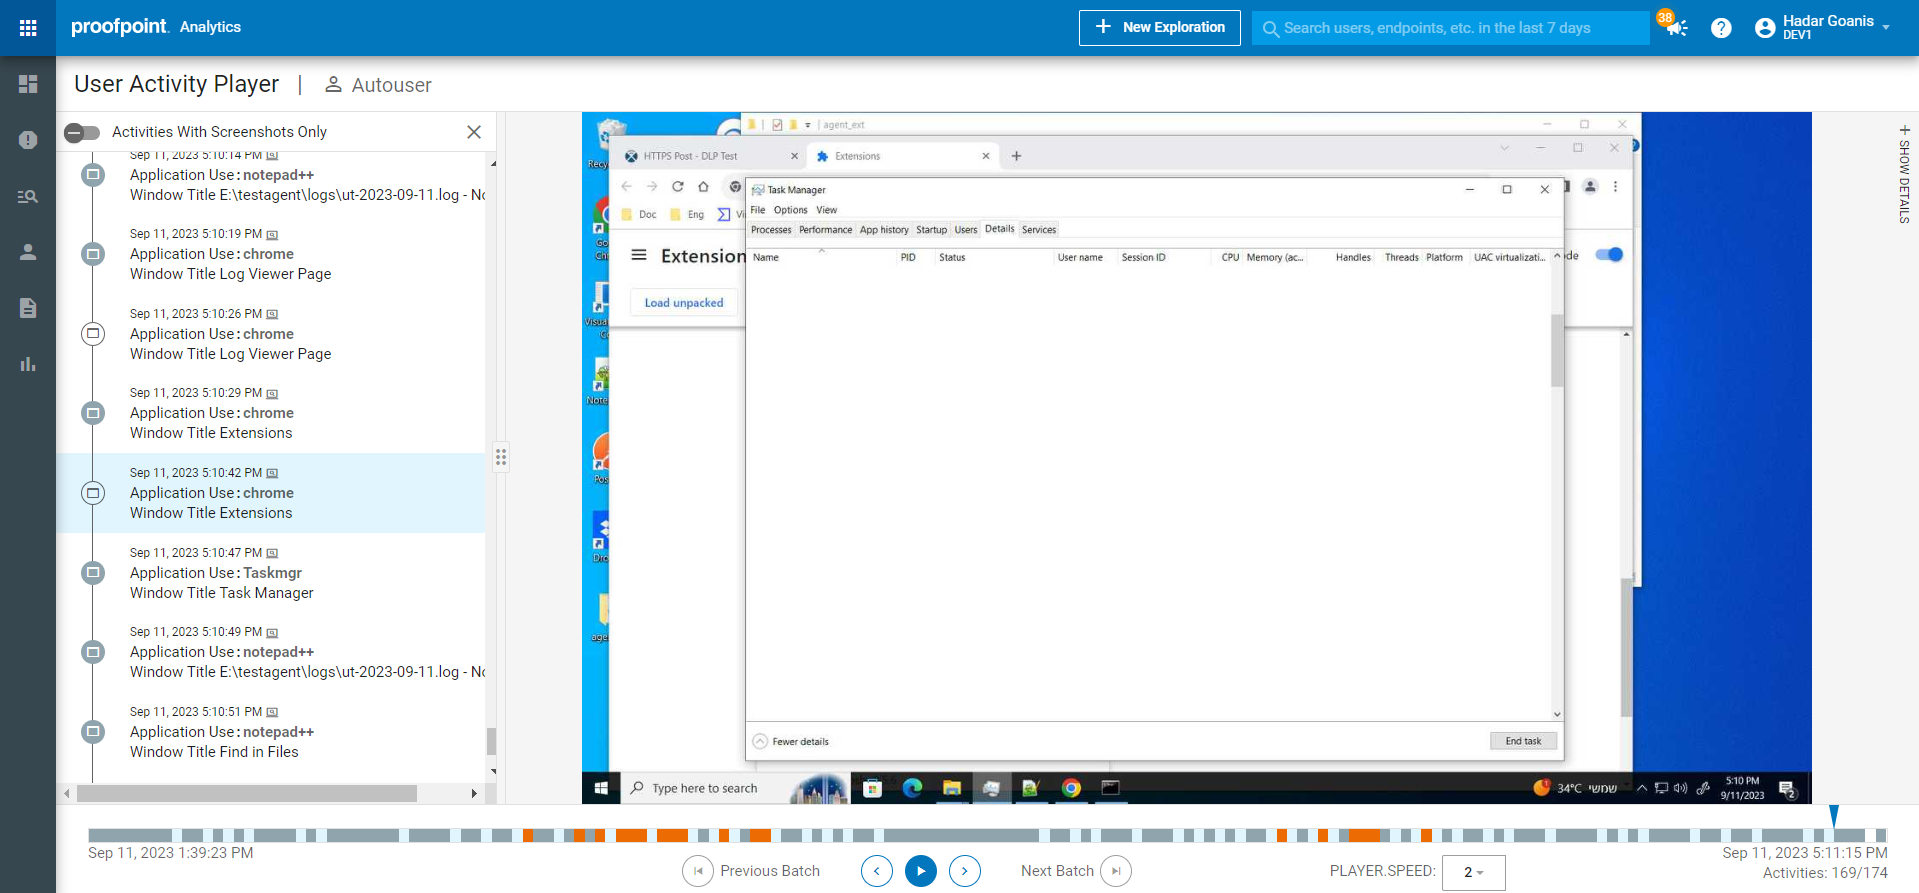Viewport: 1919px width, 893px height.
Task: Click the search users and endpoints field
Action: coord(1450,28)
